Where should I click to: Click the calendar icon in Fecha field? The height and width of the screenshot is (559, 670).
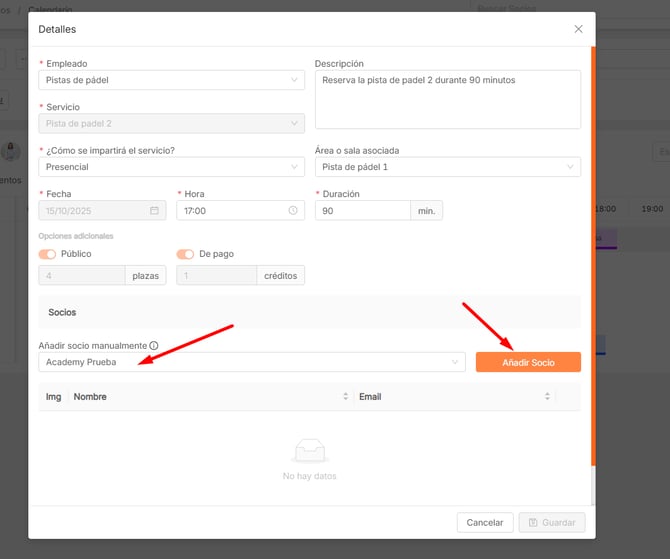point(154,211)
